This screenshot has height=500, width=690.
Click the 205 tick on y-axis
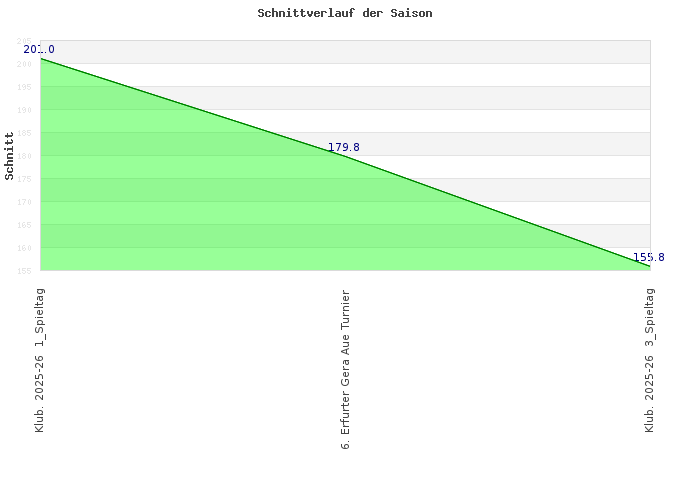pos(25,42)
